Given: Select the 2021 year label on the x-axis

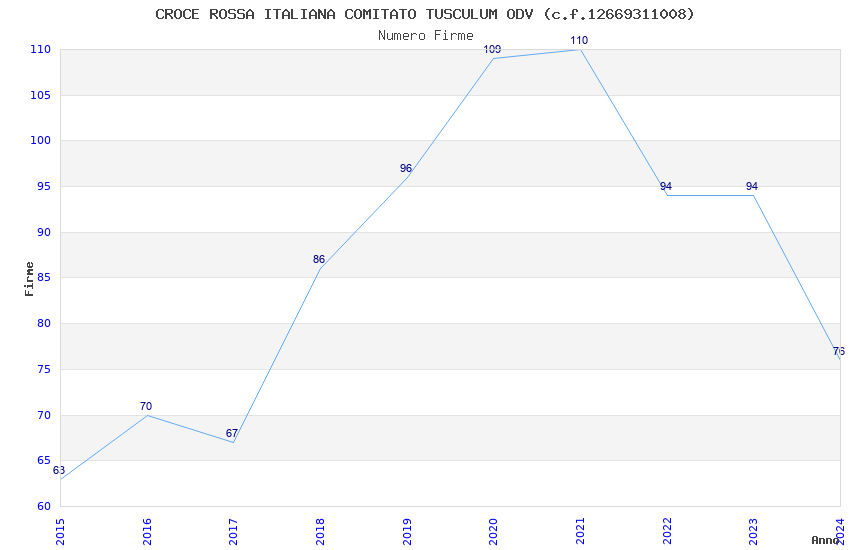Looking at the screenshot, I should [x=580, y=532].
